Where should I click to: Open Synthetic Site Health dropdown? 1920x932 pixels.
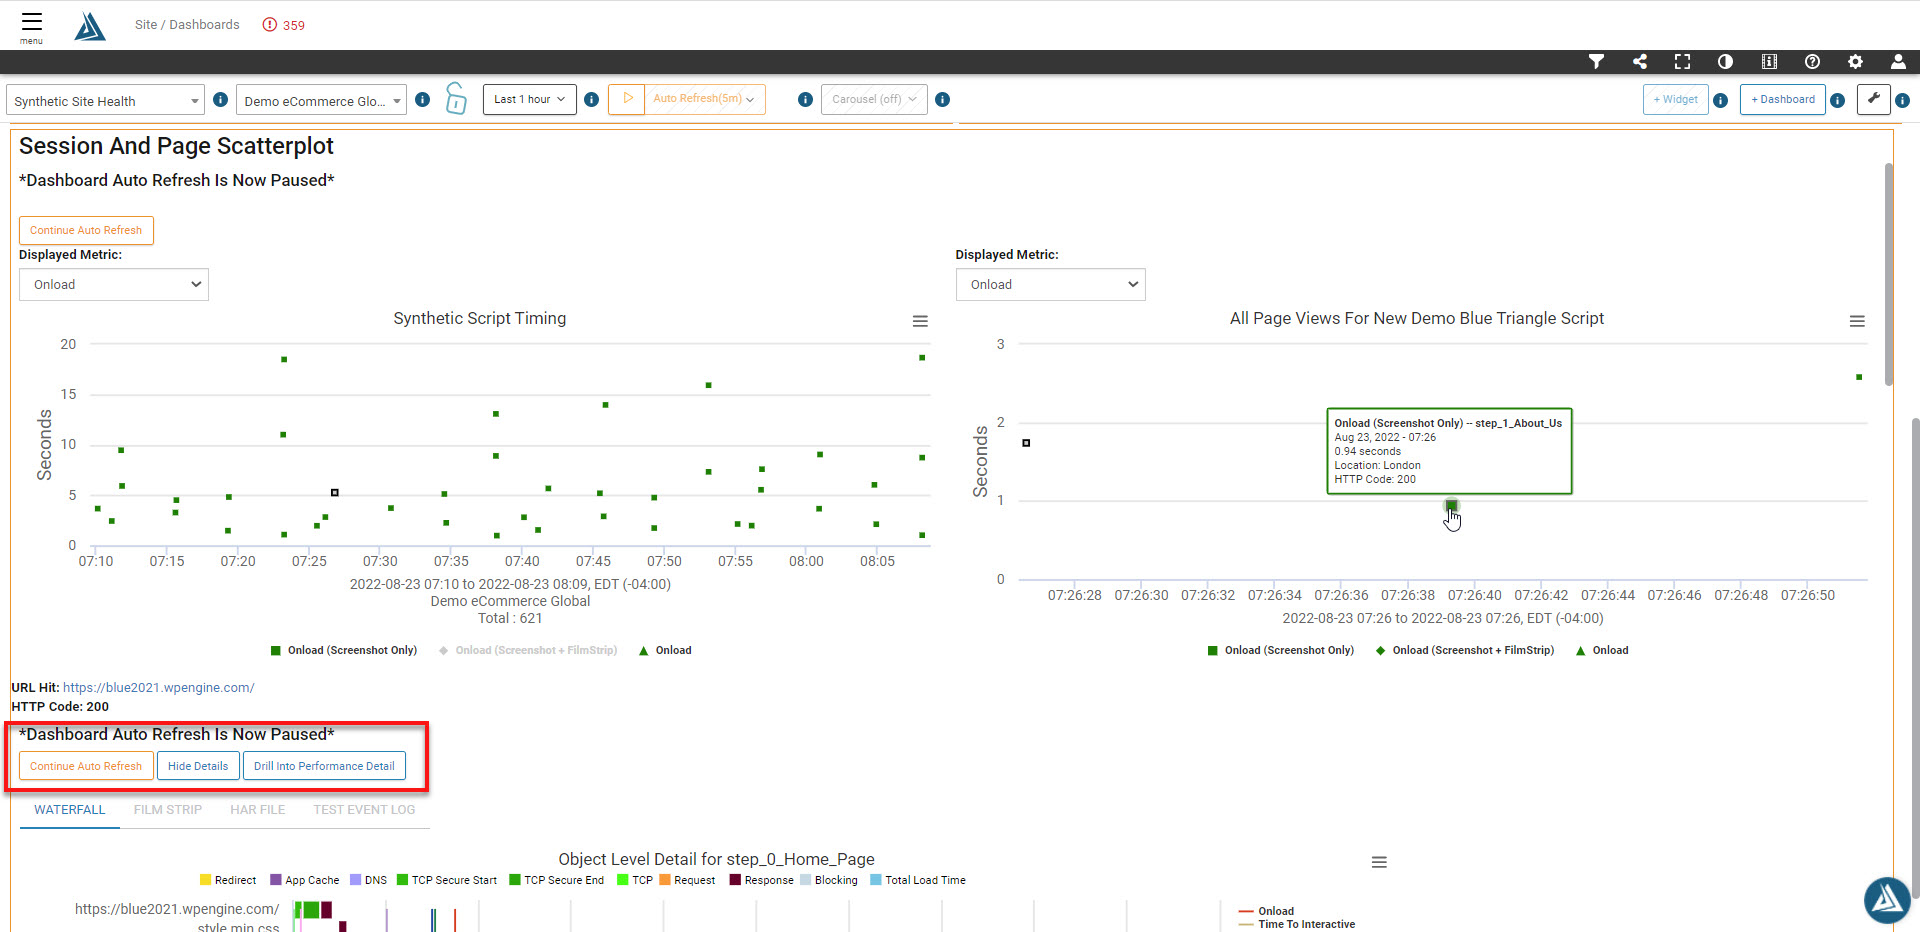105,100
